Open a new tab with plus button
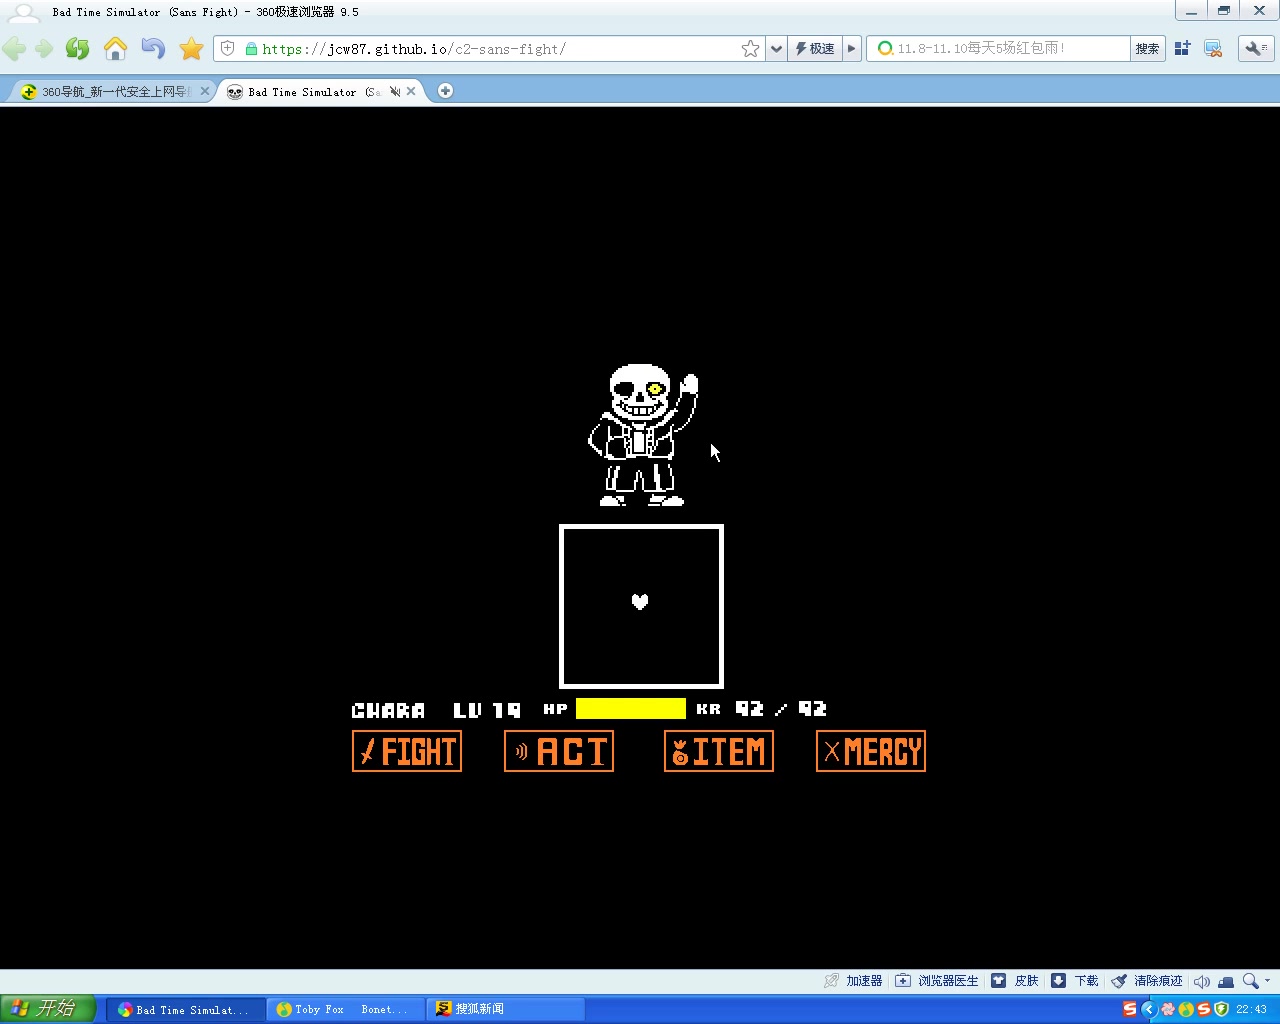The image size is (1280, 1024). point(445,91)
